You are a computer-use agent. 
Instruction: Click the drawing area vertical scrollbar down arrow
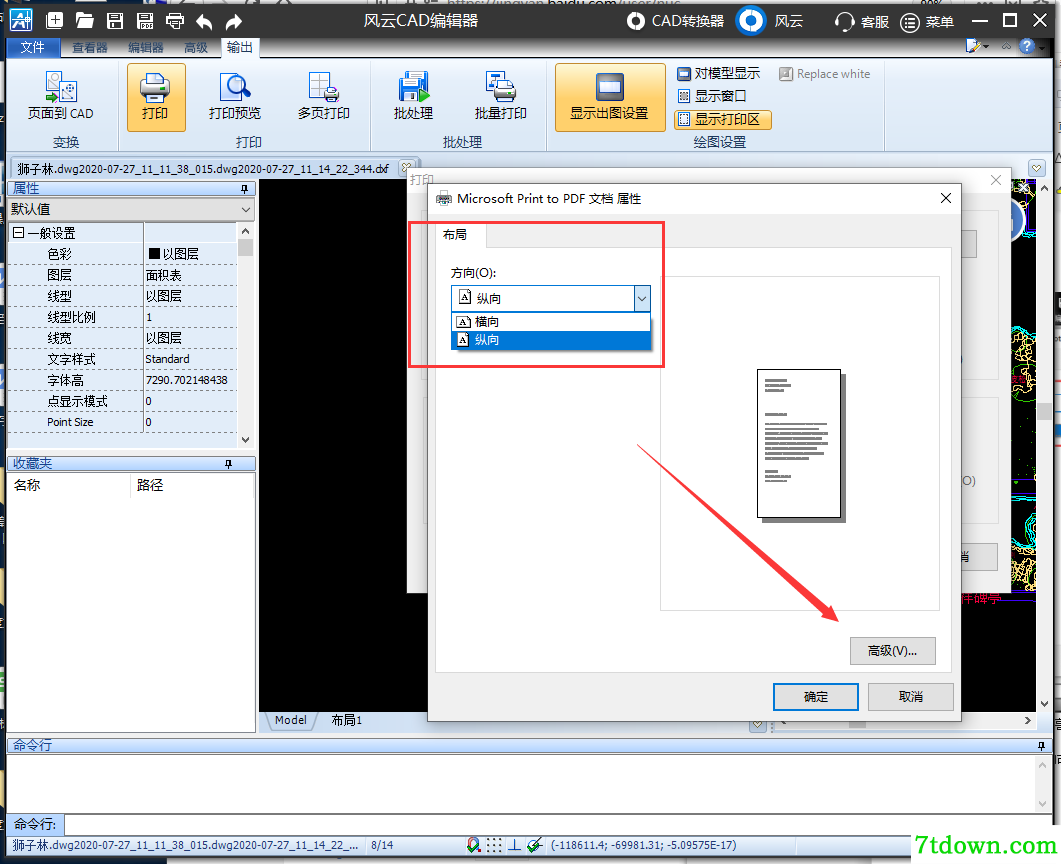pyautogui.click(x=1044, y=704)
